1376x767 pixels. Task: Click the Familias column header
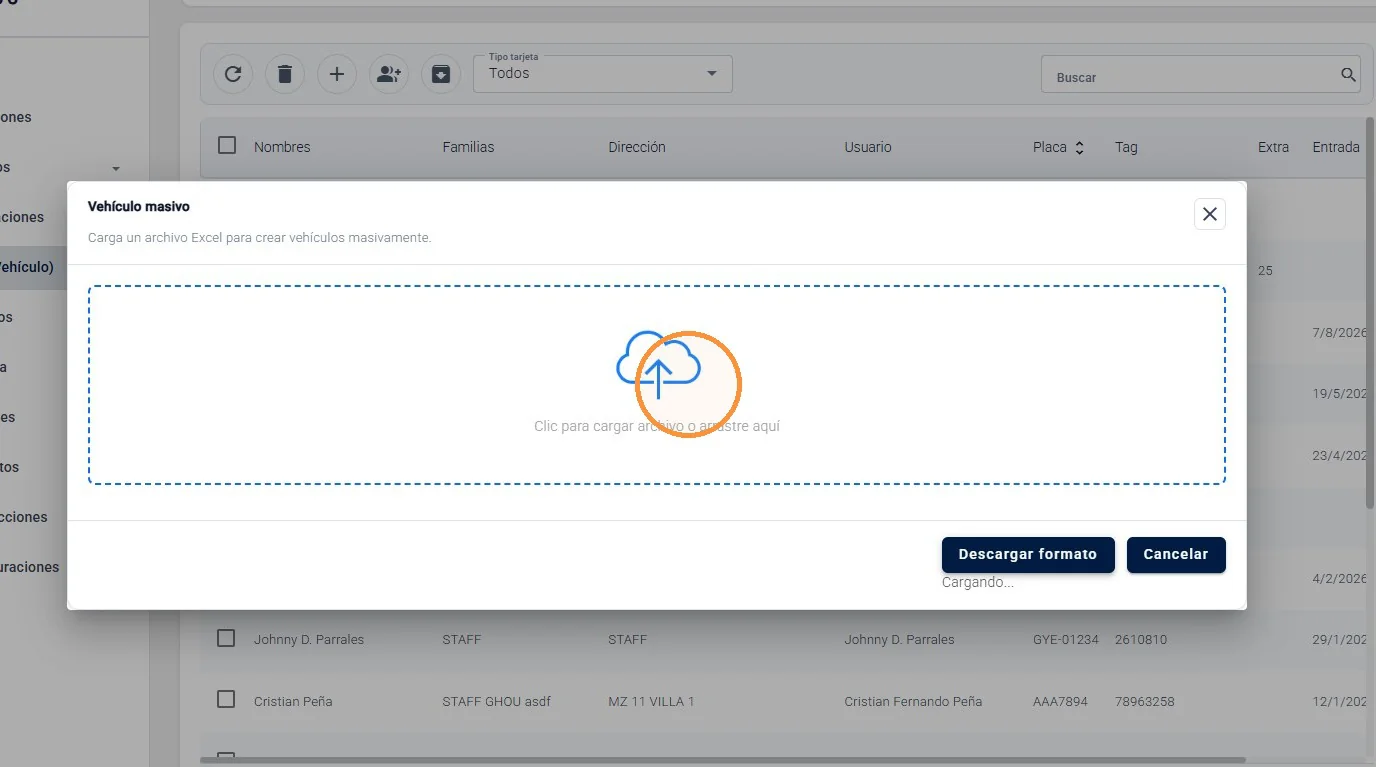point(468,147)
